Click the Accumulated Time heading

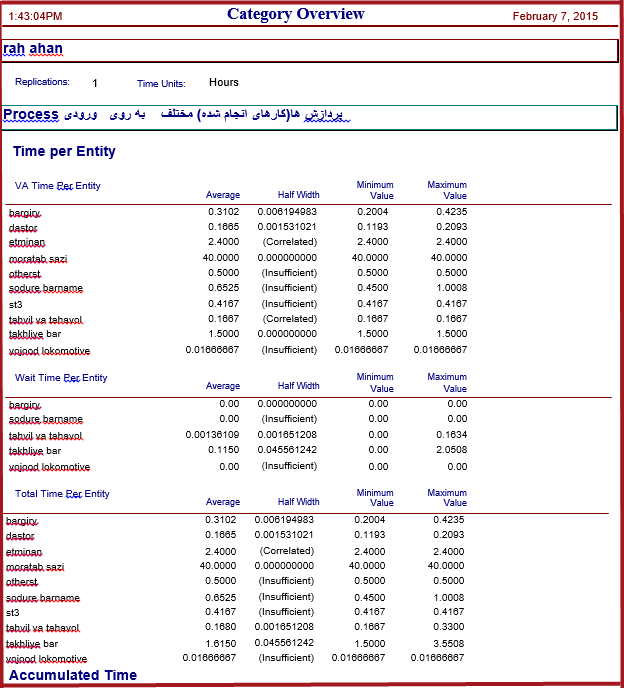point(73,675)
